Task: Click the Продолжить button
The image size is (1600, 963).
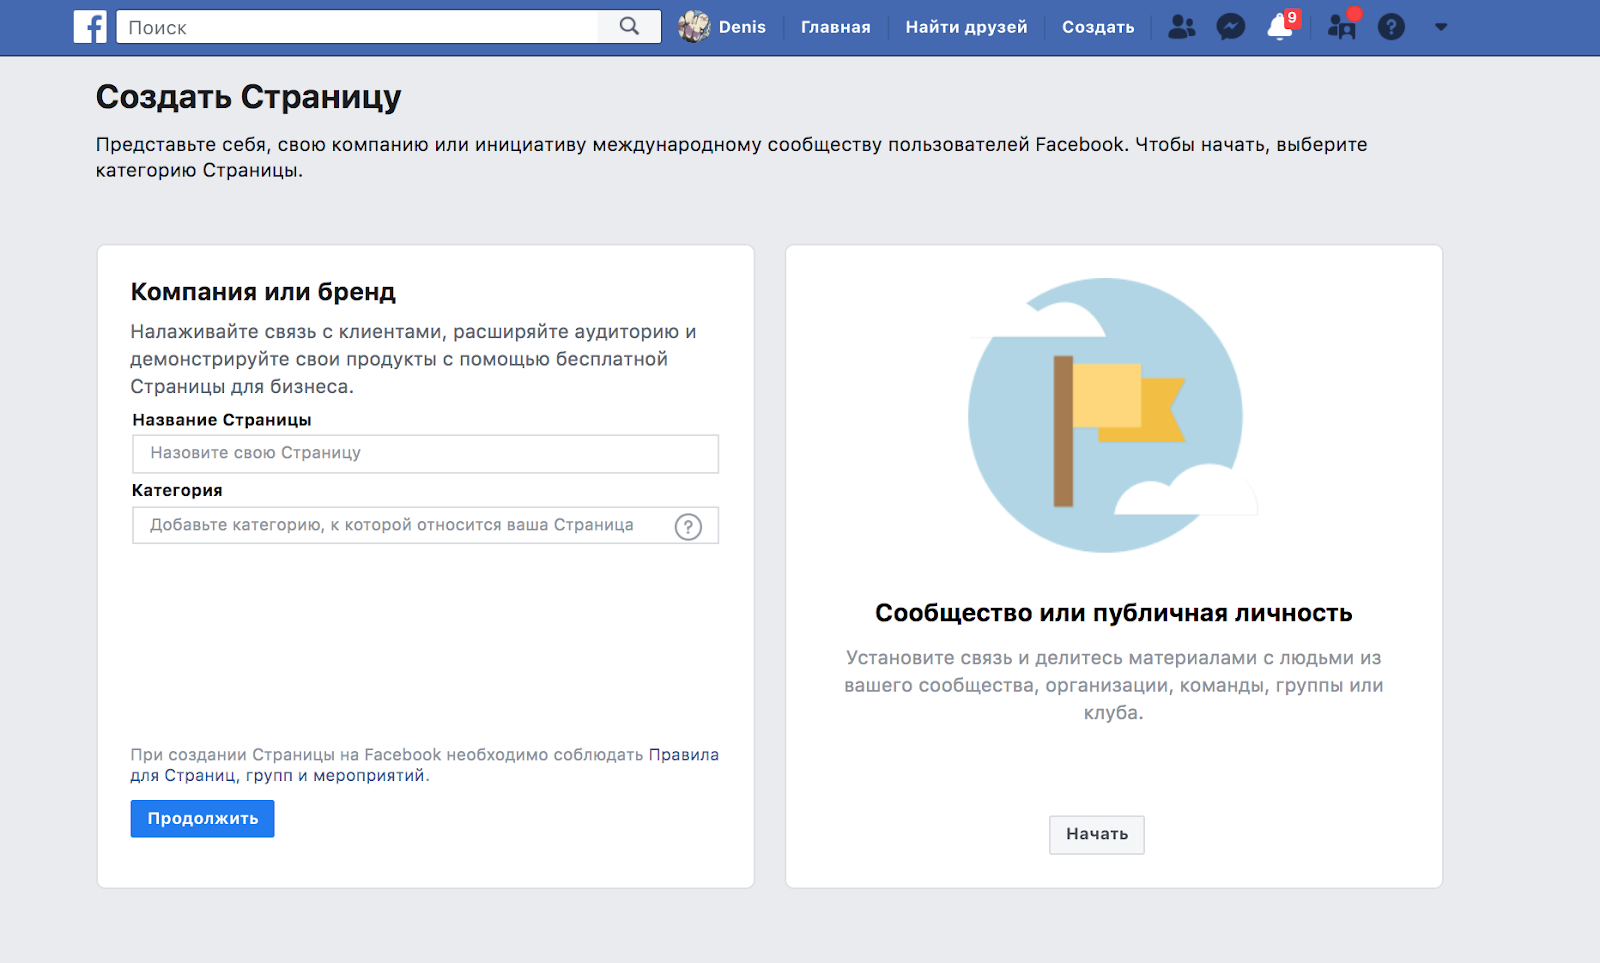Action: coord(202,818)
